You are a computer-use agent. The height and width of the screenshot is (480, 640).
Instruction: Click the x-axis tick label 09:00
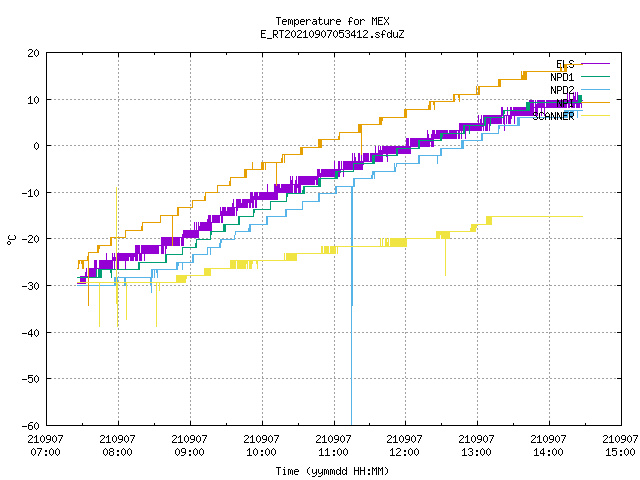pos(189,452)
